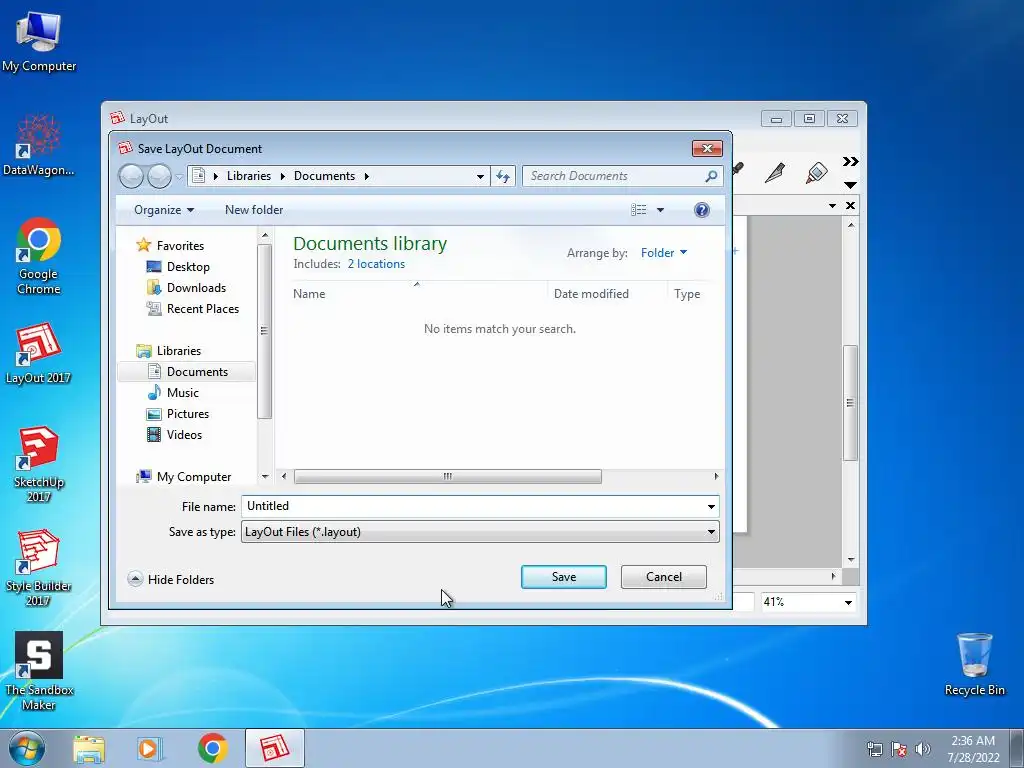Open Style Builder 2017 desktop shortcut
Viewport: 1024px width, 768px height.
pos(39,568)
